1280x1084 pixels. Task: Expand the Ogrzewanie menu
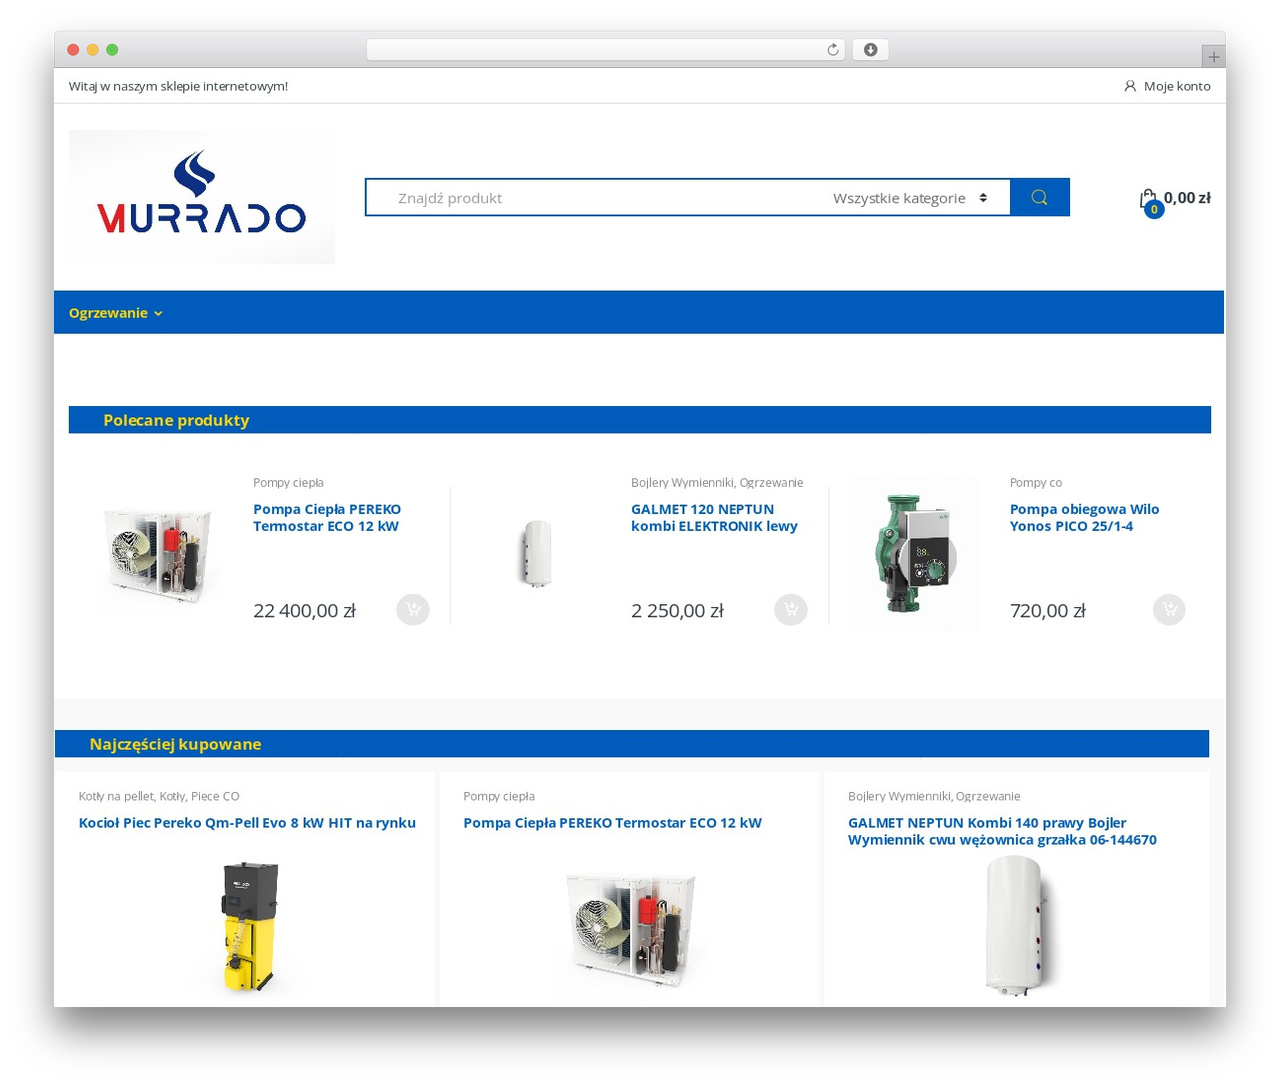tap(115, 313)
